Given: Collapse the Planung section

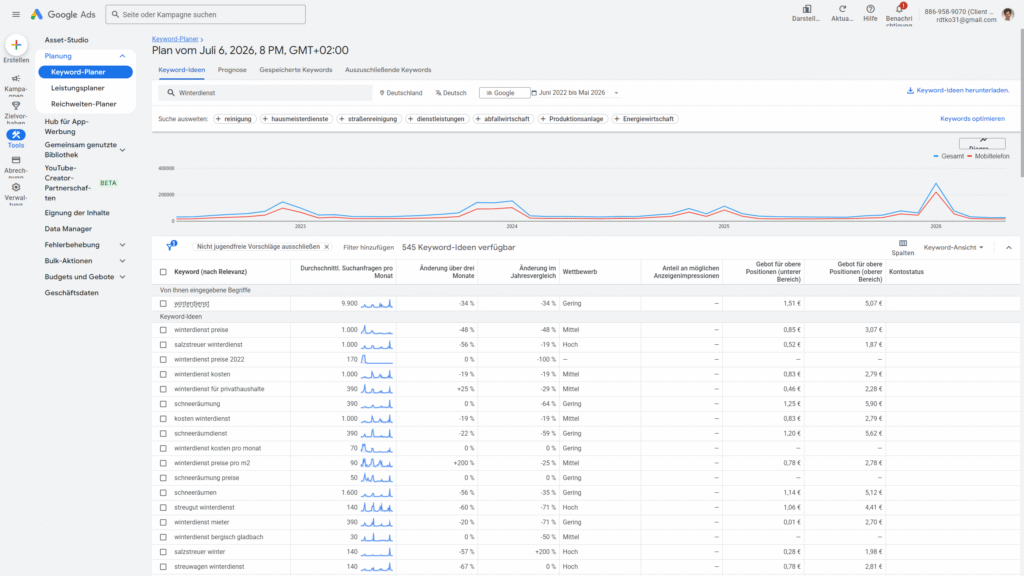Looking at the screenshot, I should click(x=122, y=56).
